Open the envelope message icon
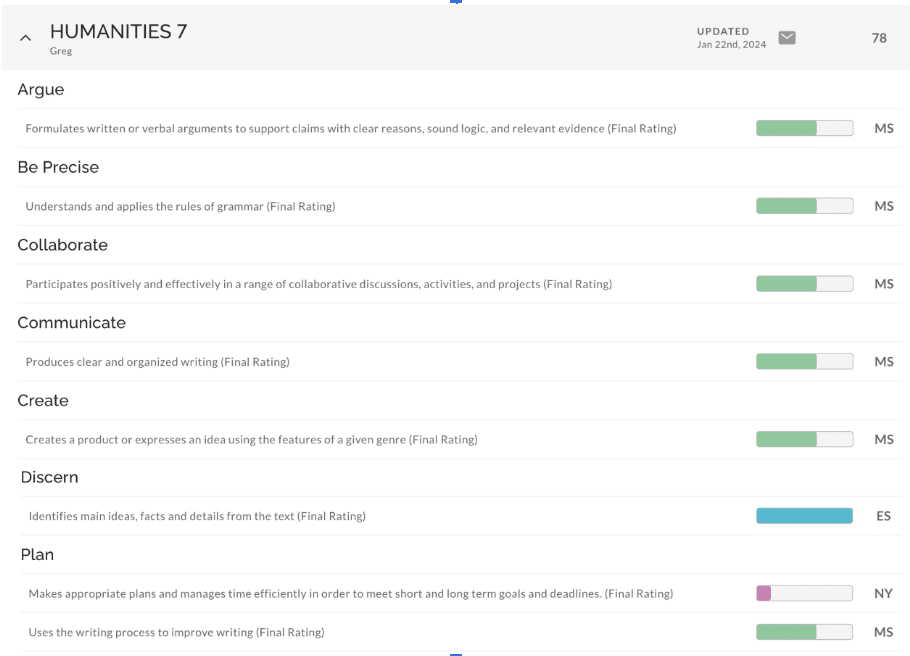This screenshot has width=910, height=656. (787, 37)
